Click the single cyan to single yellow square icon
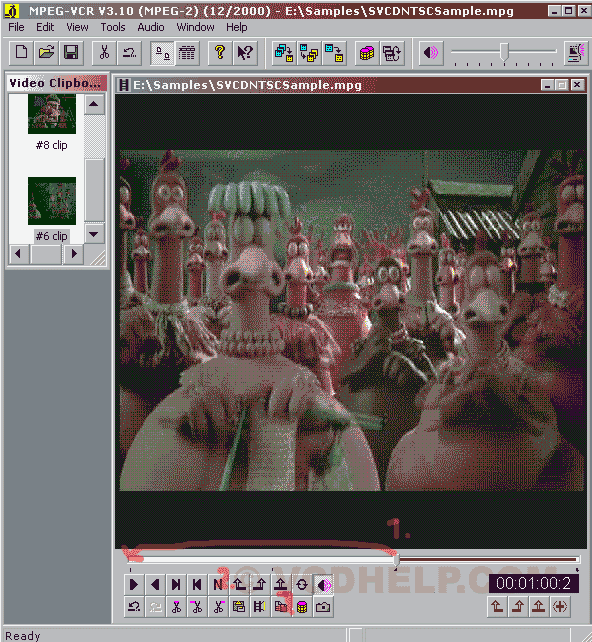This screenshot has width=592, height=642. point(334,53)
